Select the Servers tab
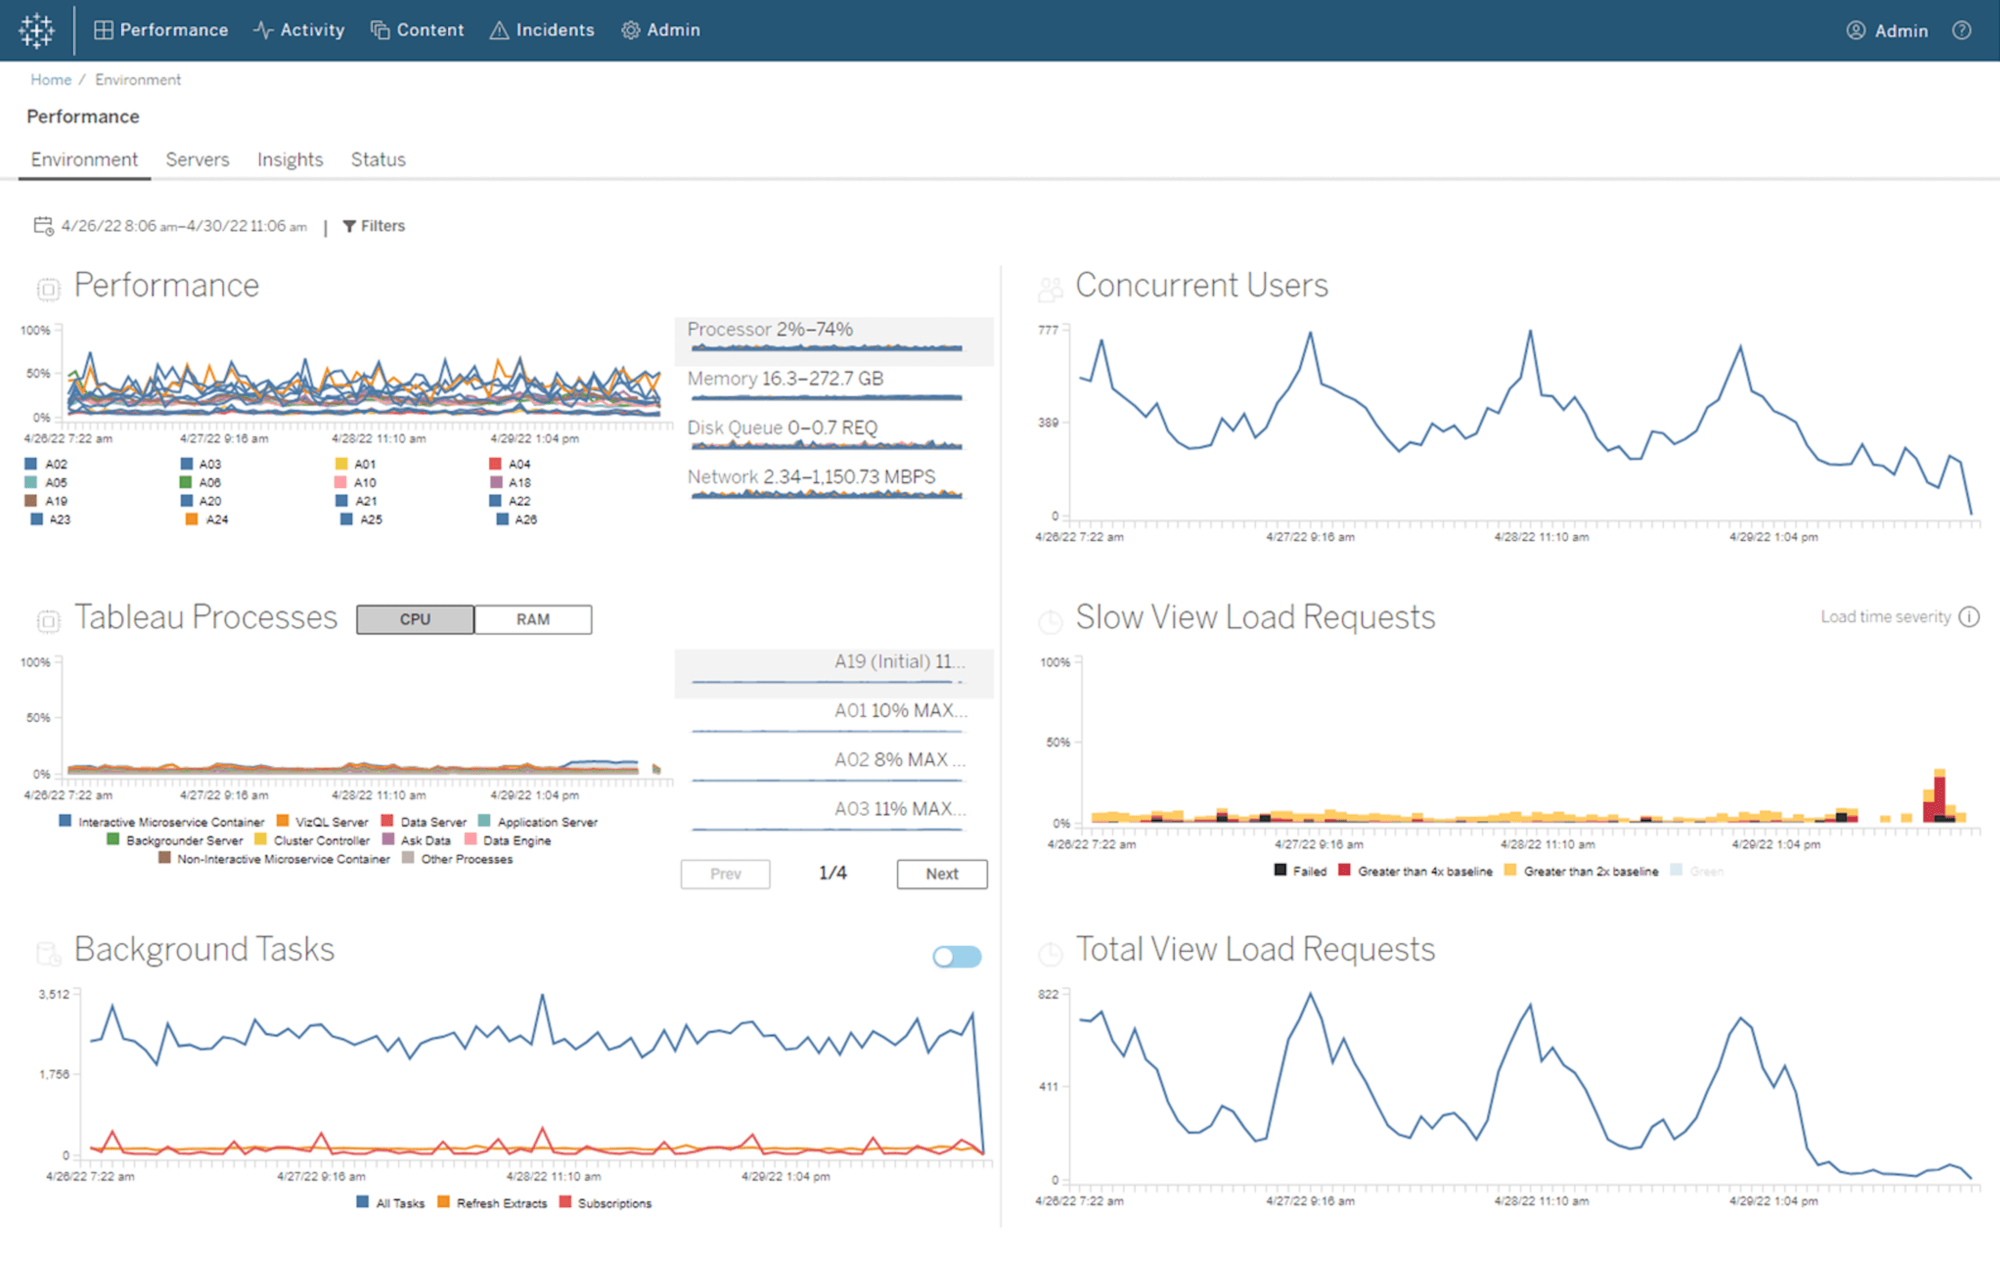The image size is (2000, 1277). [x=197, y=159]
